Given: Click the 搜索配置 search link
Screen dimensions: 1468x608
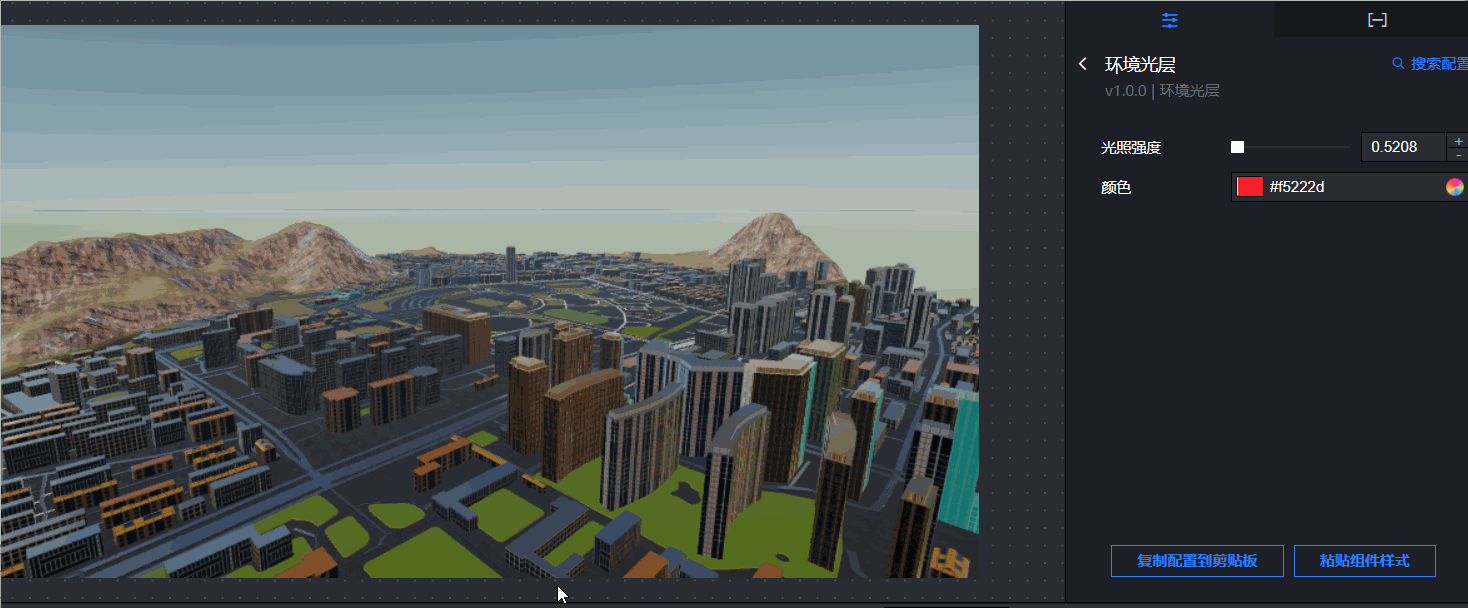Looking at the screenshot, I should (1439, 63).
